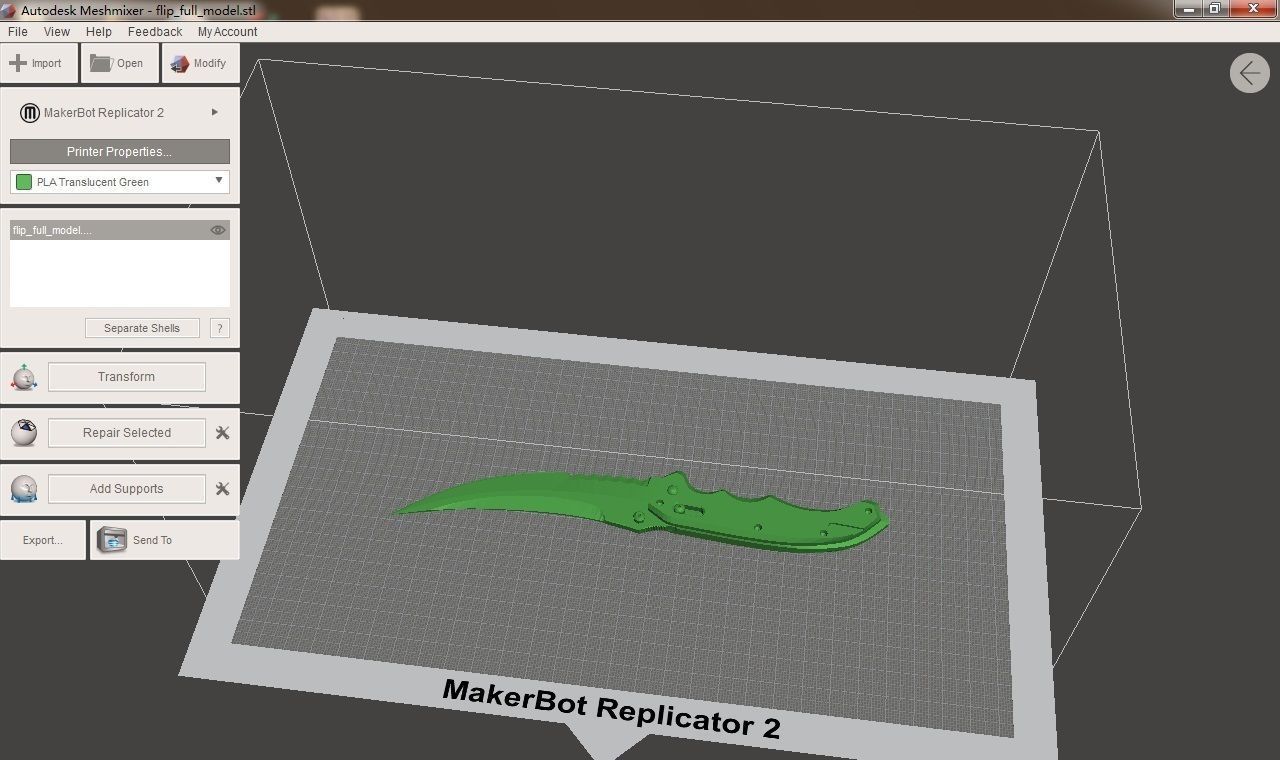Image resolution: width=1280 pixels, height=760 pixels.
Task: Click the back arrow circle button
Action: 1249,73
